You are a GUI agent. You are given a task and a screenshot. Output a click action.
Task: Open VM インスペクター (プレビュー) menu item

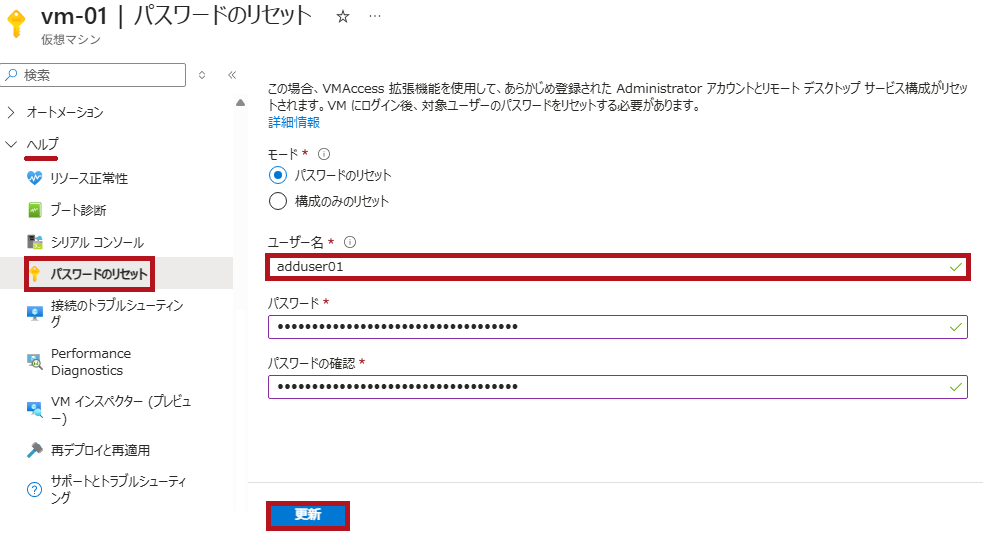(121, 409)
